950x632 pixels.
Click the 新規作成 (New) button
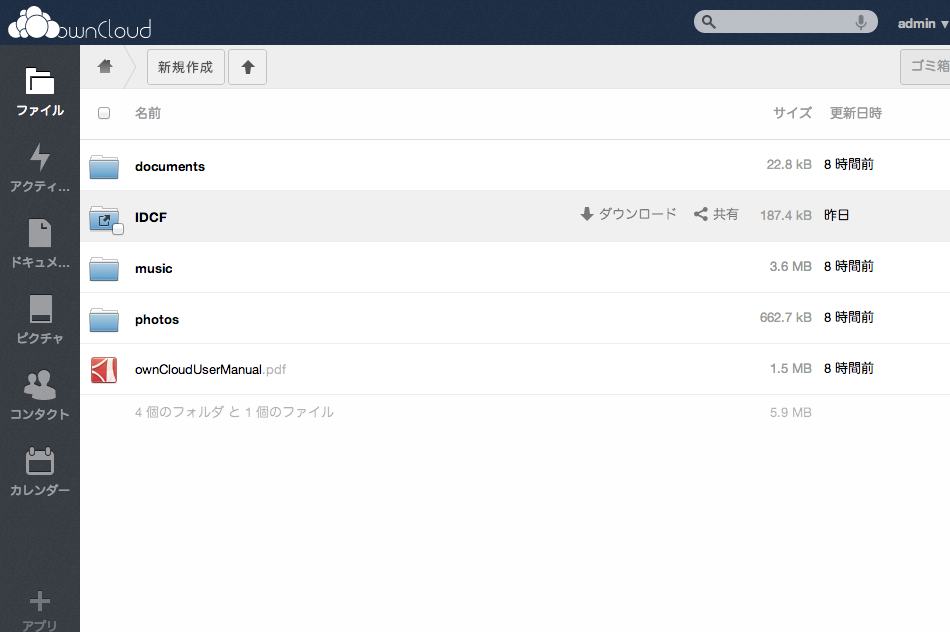click(185, 67)
